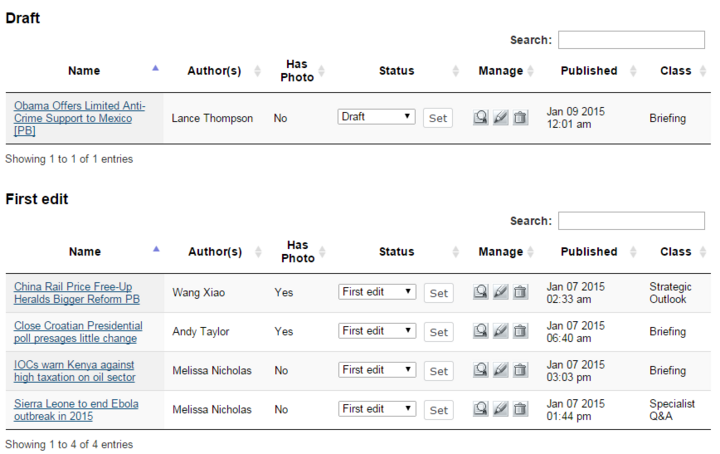Viewport: 720px width, 454px height.
Task: Edit the Close Croatian Presidential poll article
Action: (x=501, y=331)
